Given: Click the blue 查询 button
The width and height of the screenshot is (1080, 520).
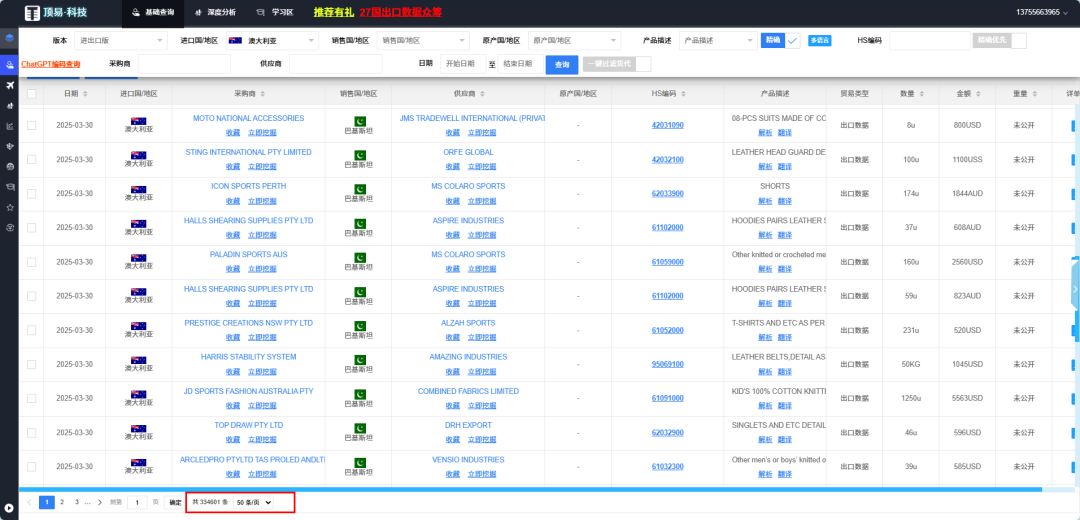Looking at the screenshot, I should [x=562, y=64].
